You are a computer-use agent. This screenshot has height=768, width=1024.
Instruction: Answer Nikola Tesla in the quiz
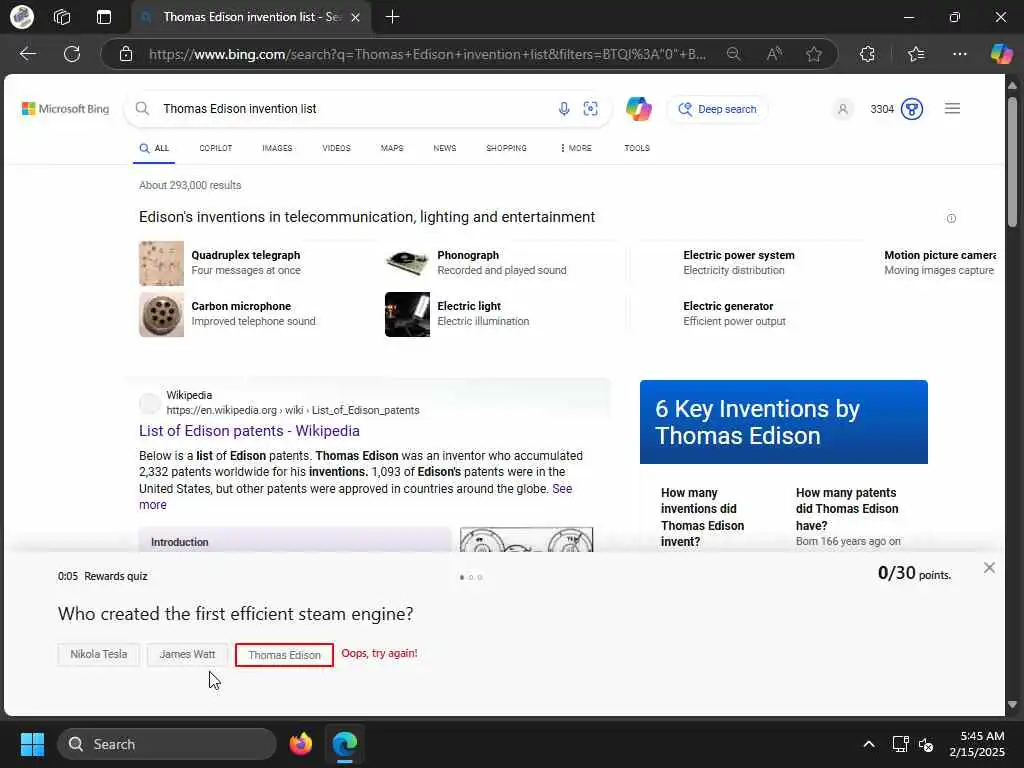pos(99,654)
